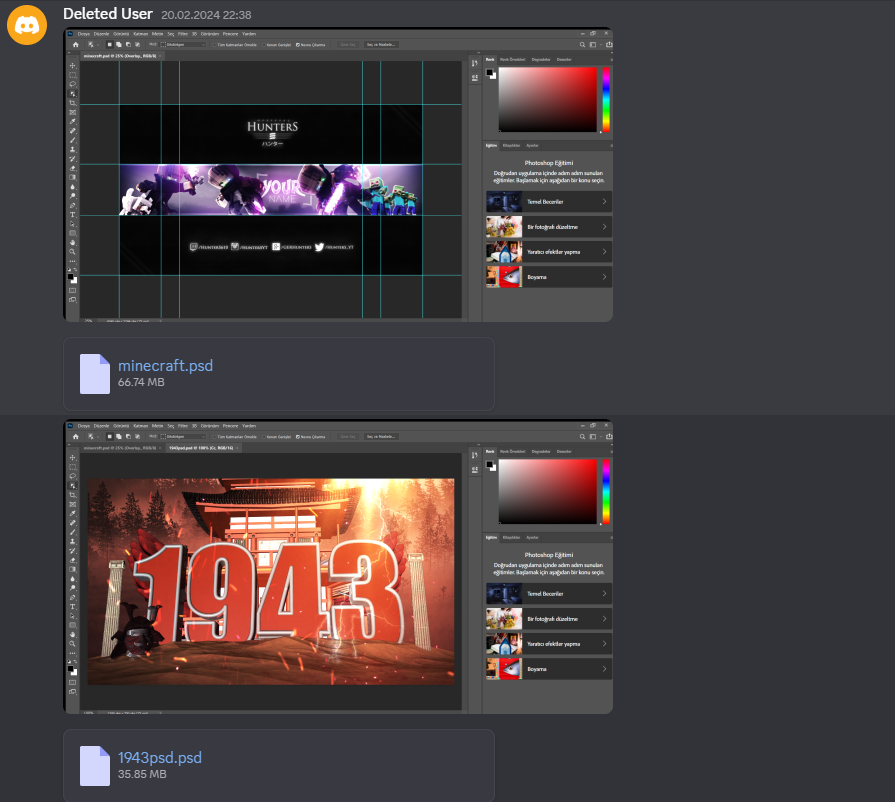Viewport: 895px width, 802px height.
Task: Click Konu Seç button in the 1943 screenshot
Action: 348,437
